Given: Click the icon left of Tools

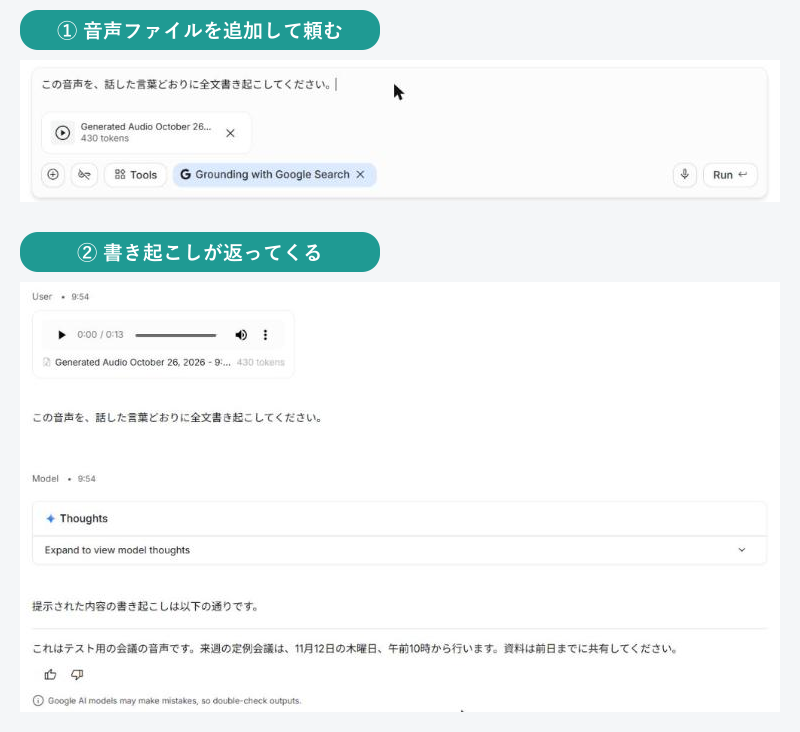Looking at the screenshot, I should tap(84, 174).
